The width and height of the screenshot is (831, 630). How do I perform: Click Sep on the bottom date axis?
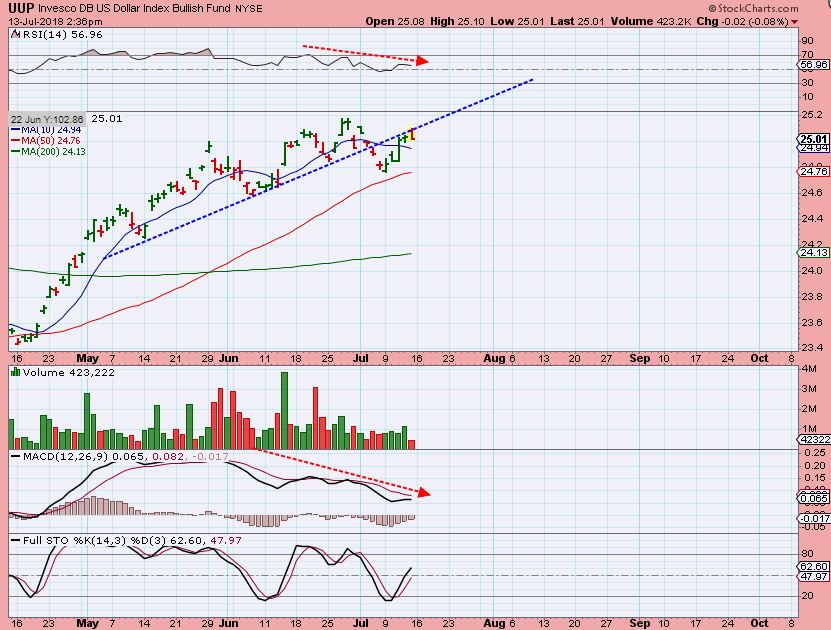pos(640,624)
